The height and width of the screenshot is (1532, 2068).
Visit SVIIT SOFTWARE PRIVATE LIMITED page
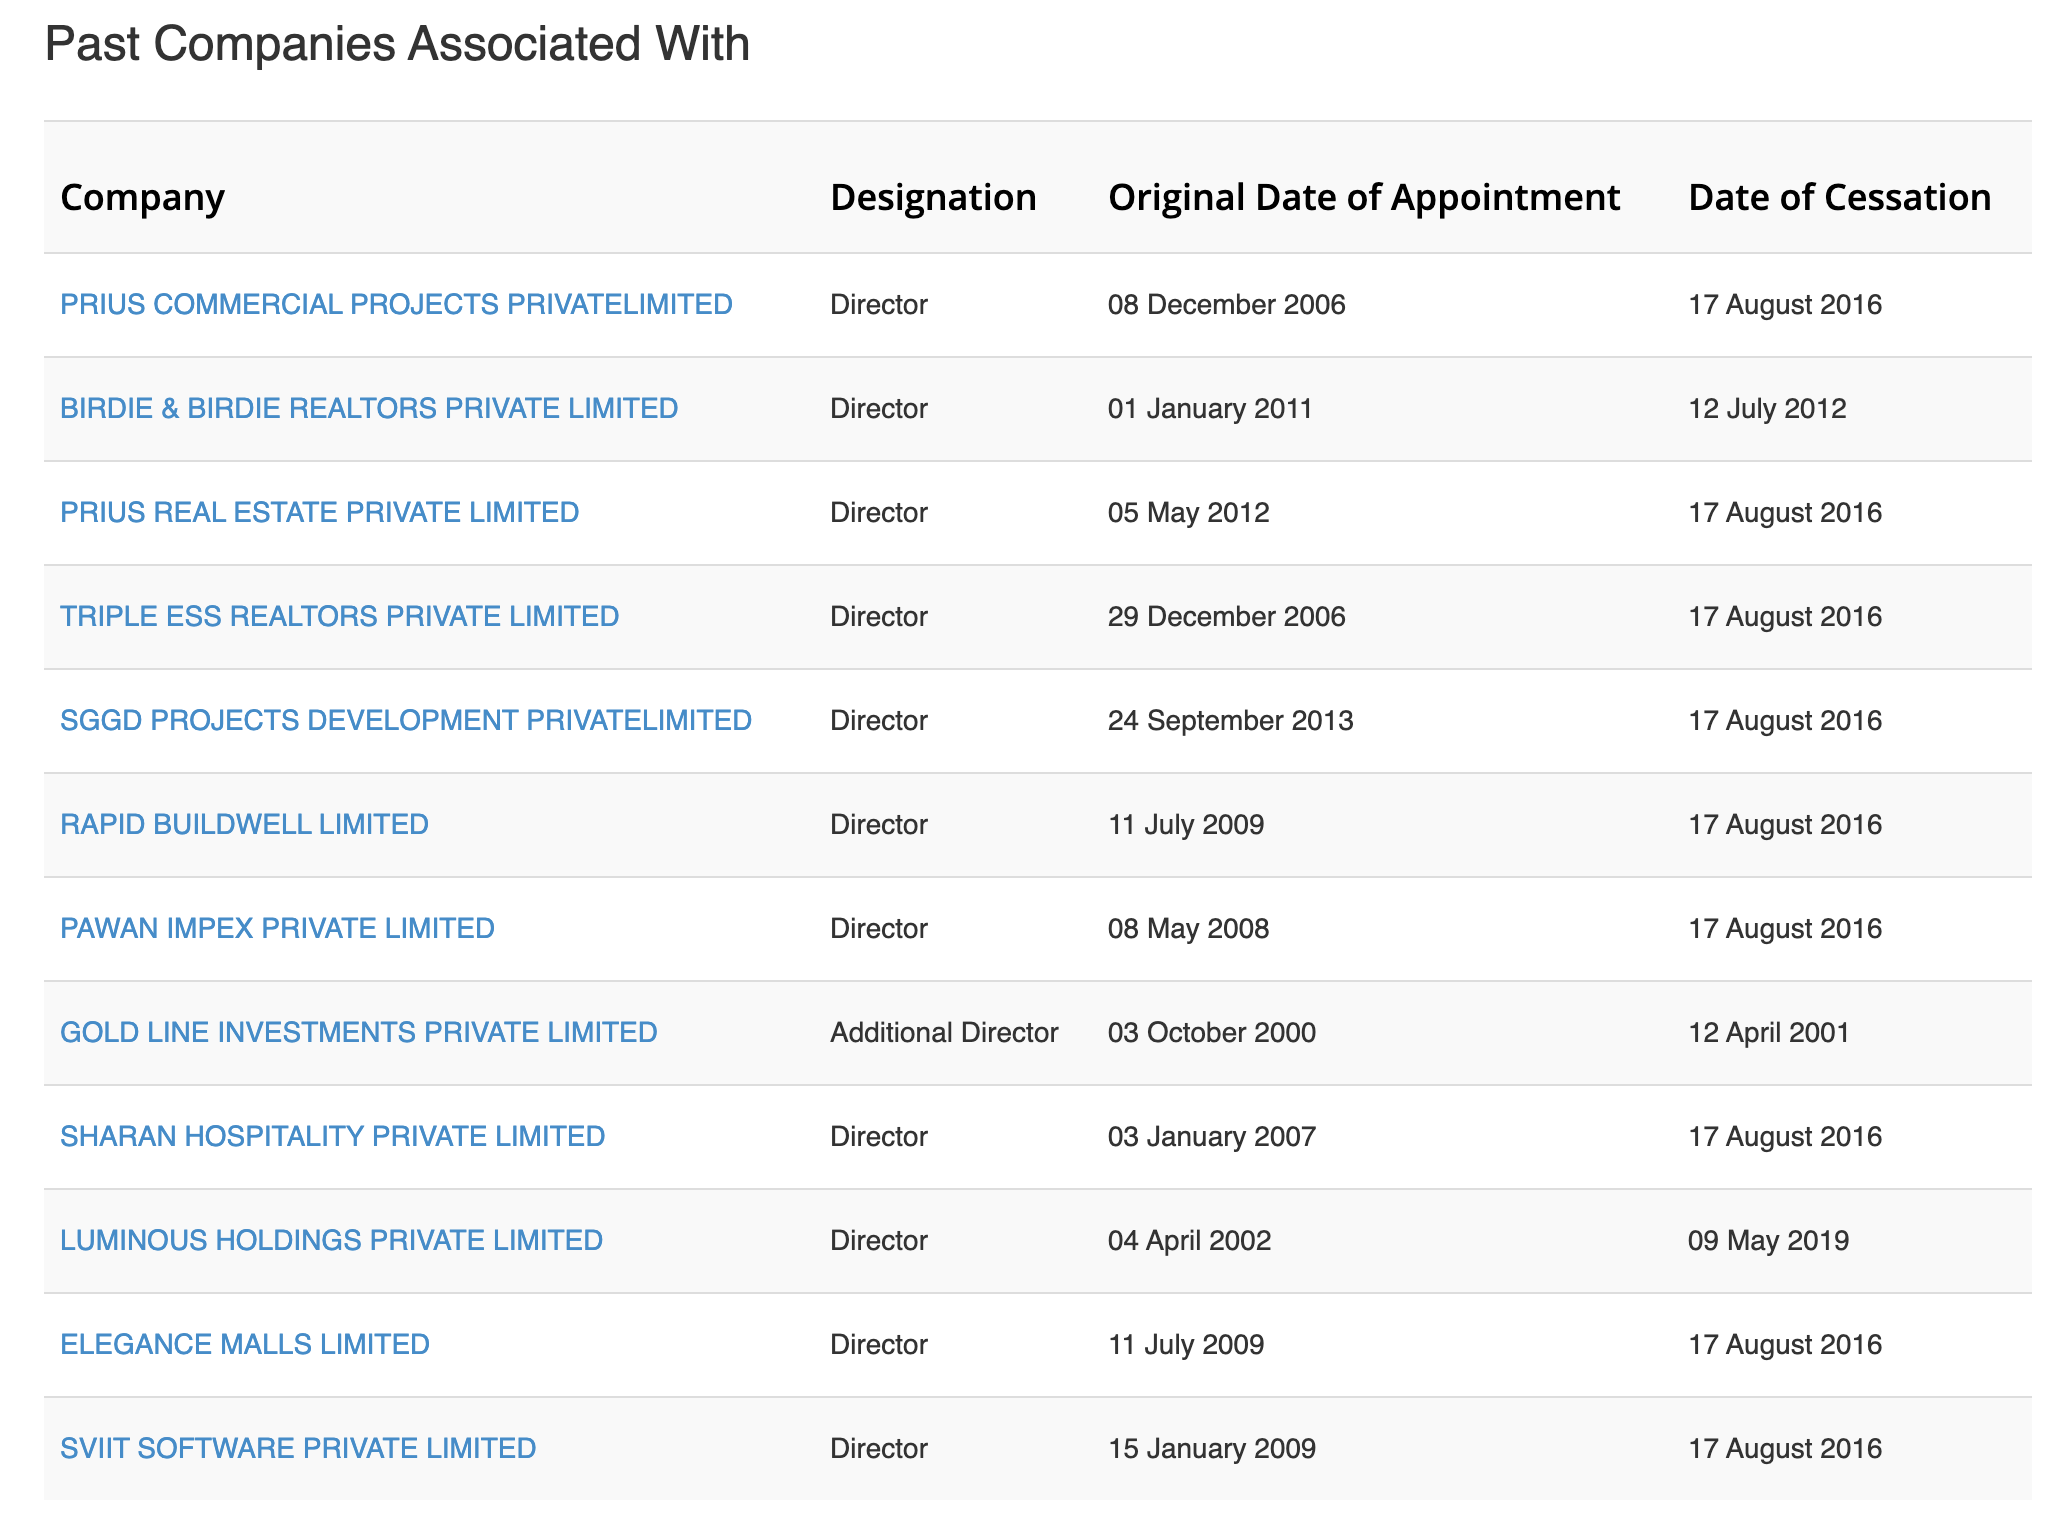298,1448
